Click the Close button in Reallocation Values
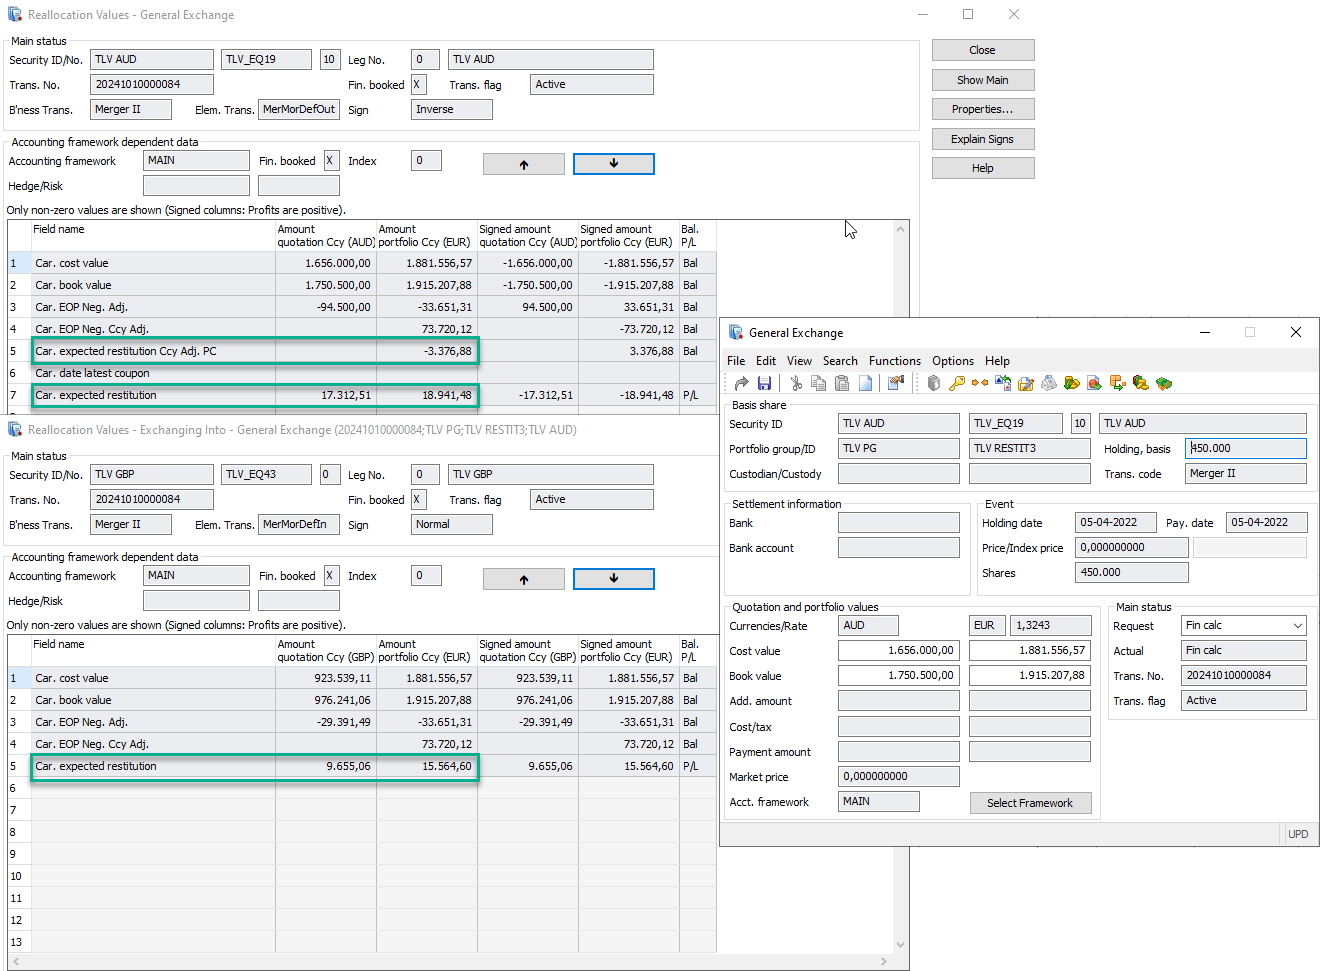Image resolution: width=1320 pixels, height=971 pixels. (983, 50)
